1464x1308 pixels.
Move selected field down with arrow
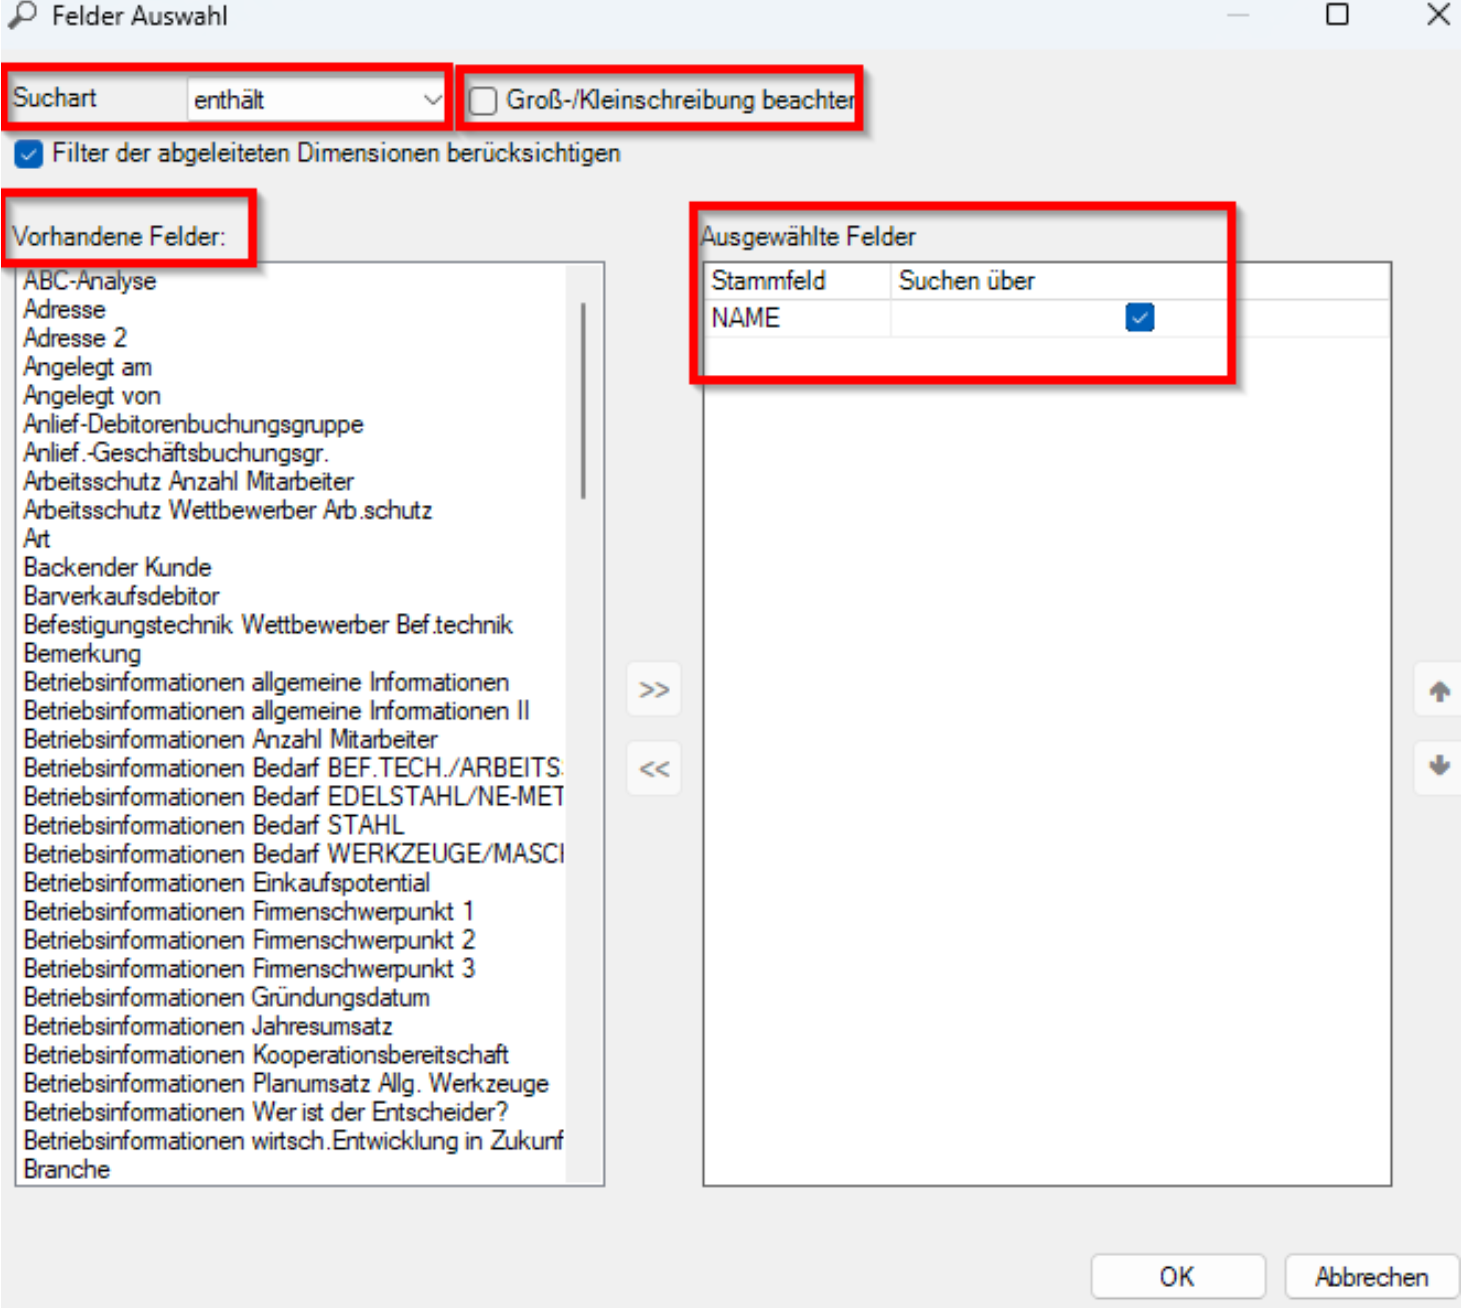click(1438, 767)
